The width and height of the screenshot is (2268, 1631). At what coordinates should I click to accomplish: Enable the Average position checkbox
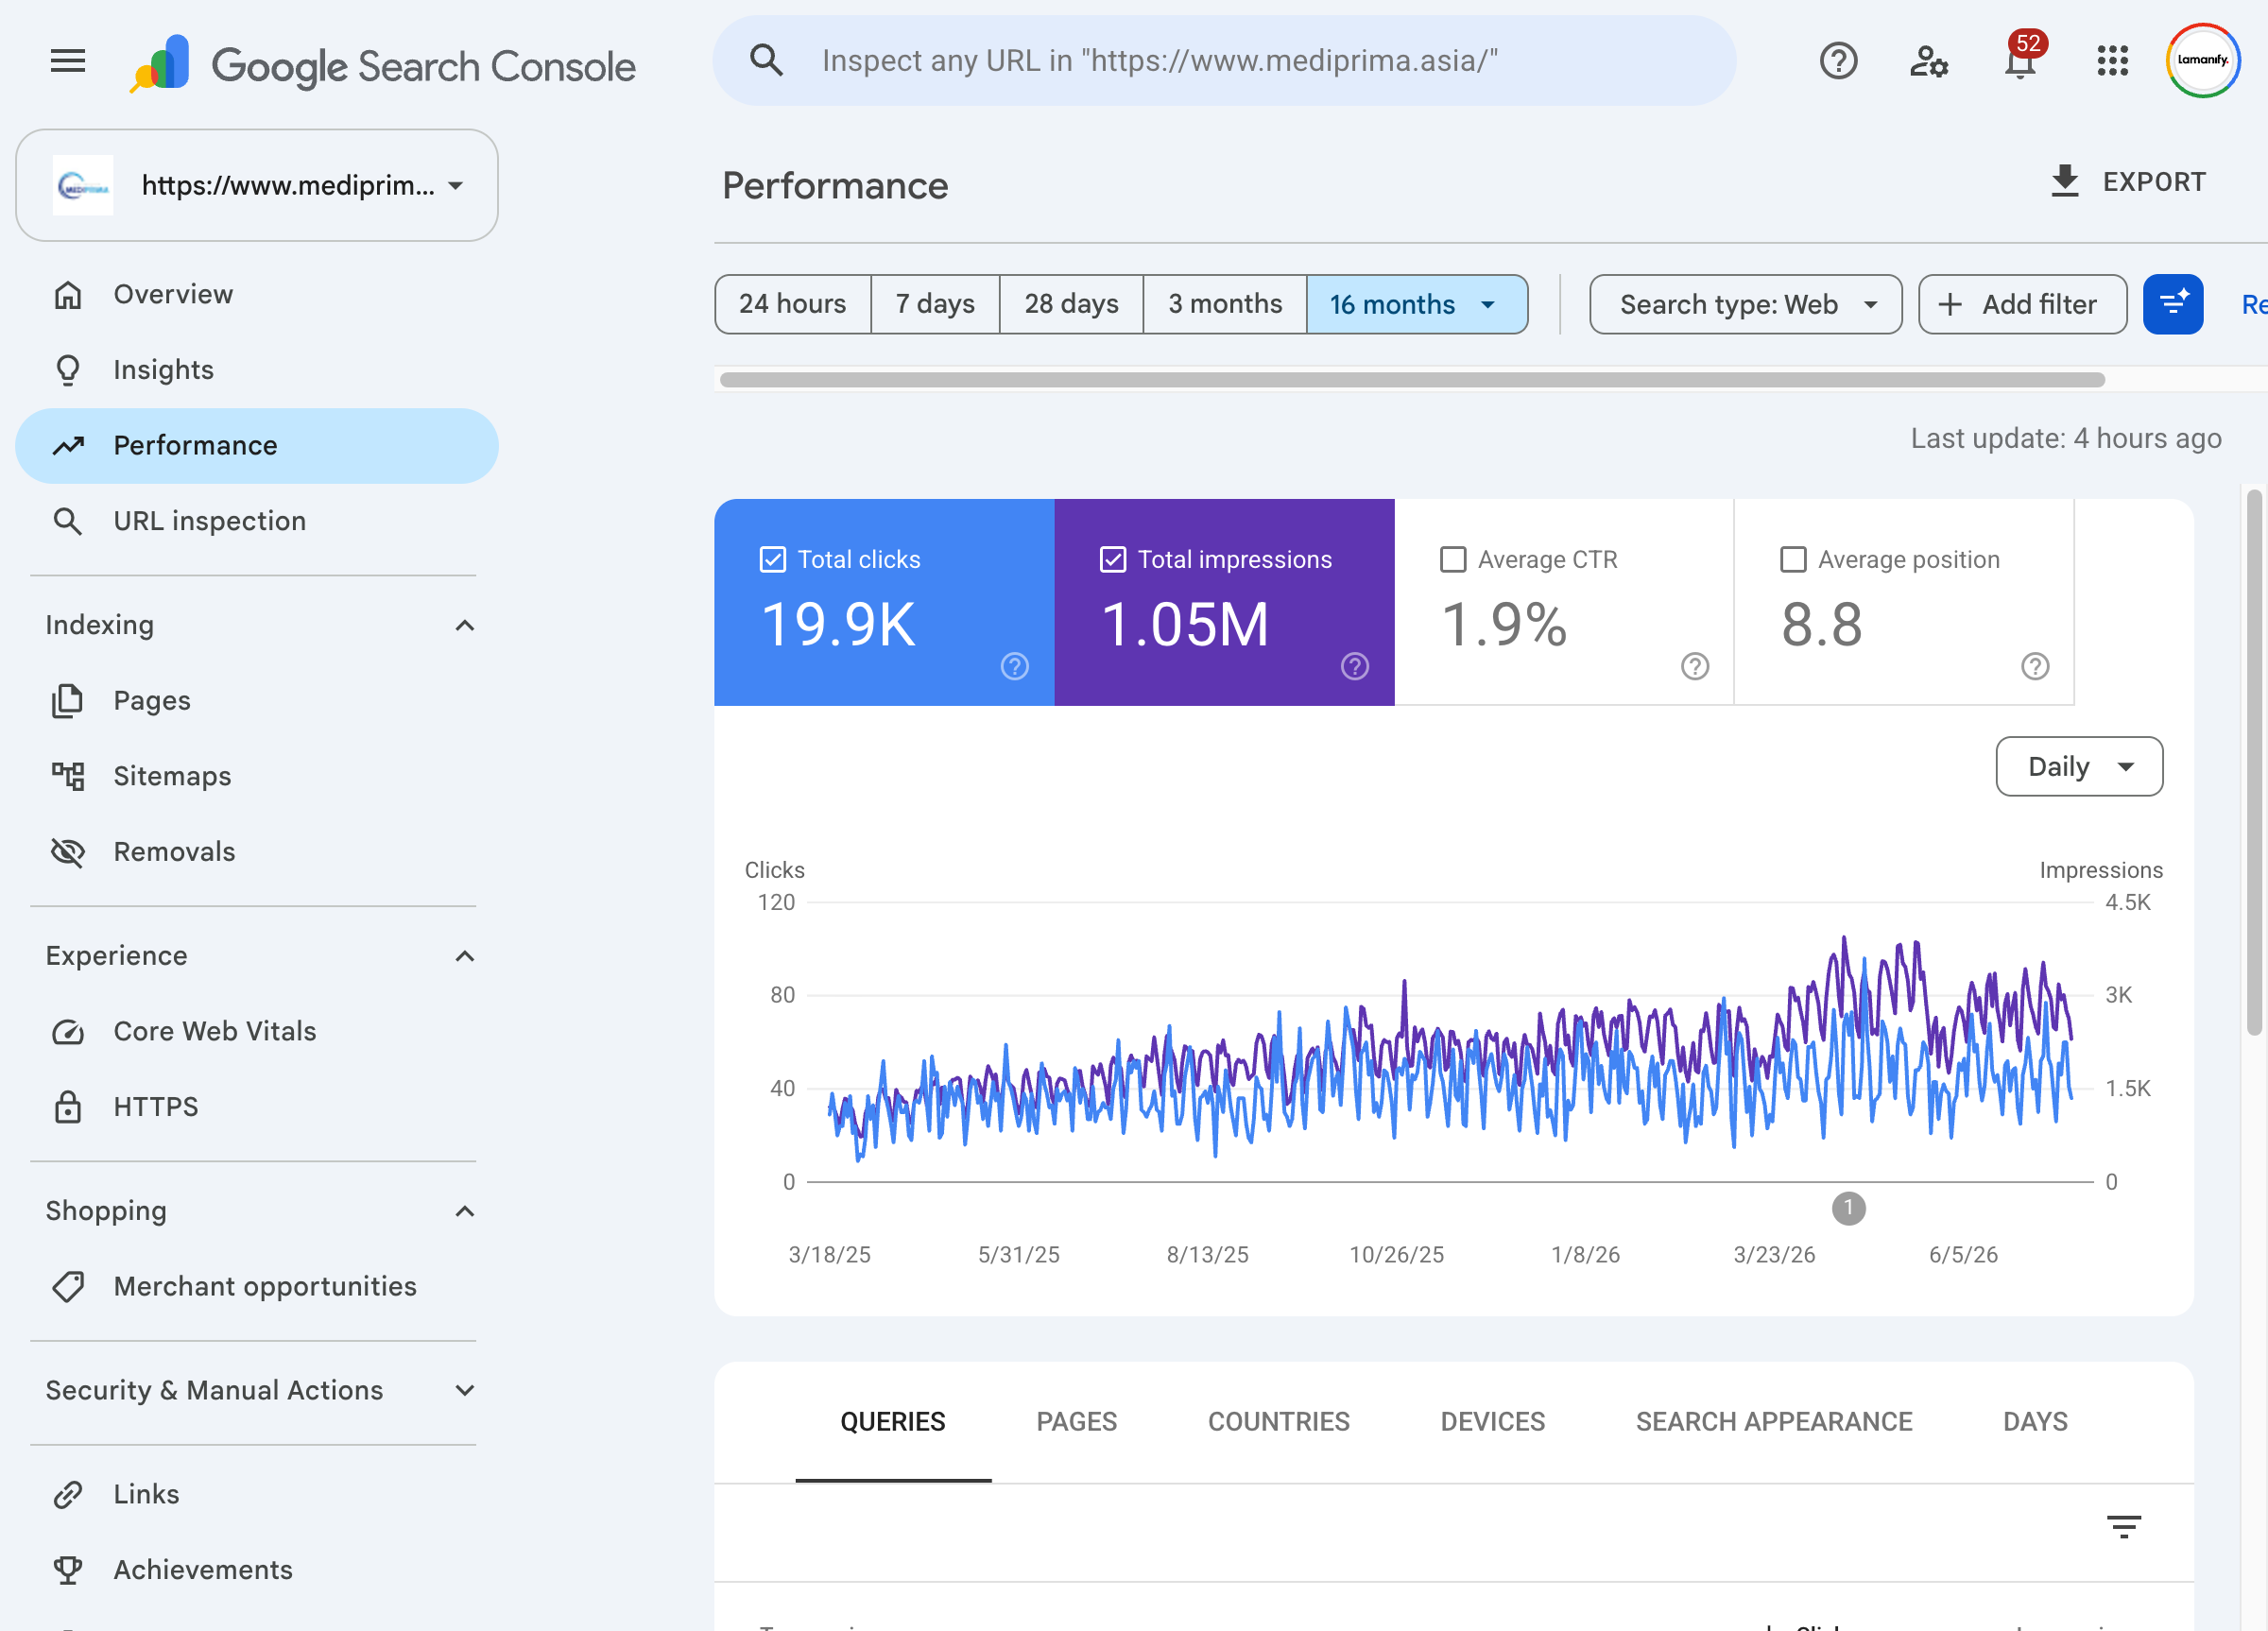(1793, 559)
